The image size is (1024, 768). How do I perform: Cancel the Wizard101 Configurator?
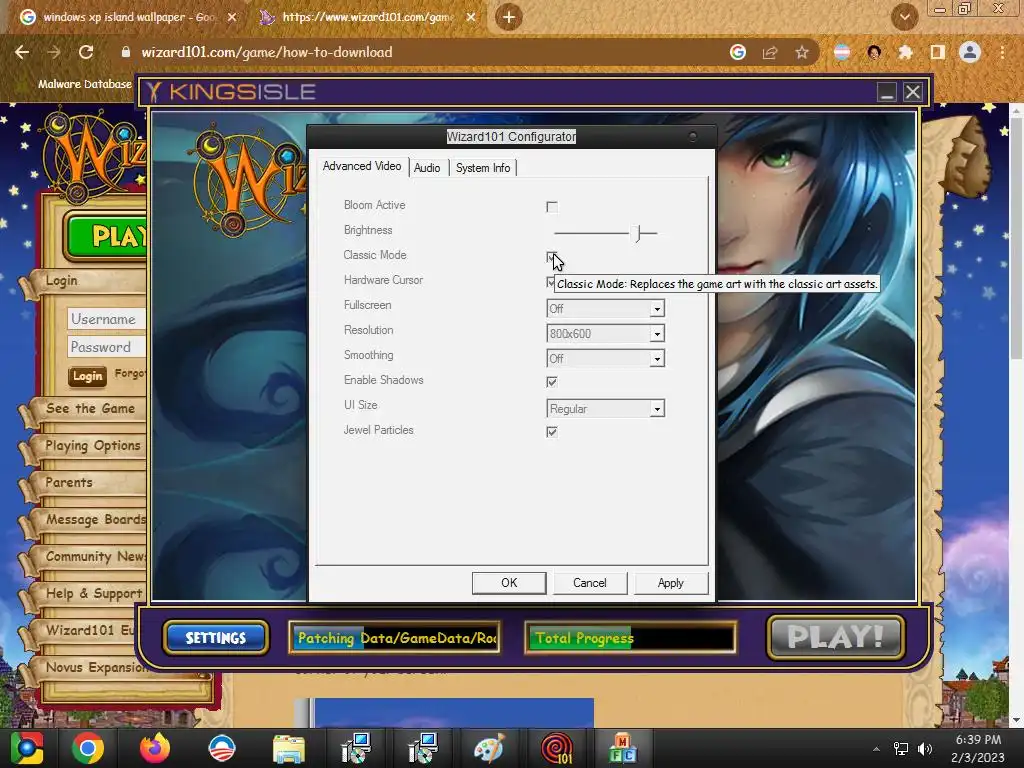pos(590,583)
